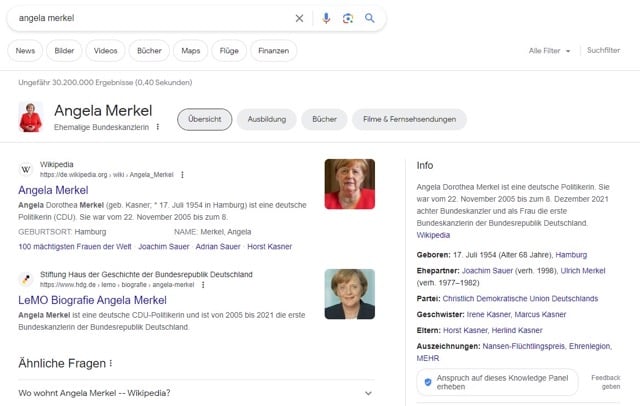This screenshot has width=640, height=406.
Task: Open Horst Kasner sitelink under Wikipedia result
Action: [x=269, y=246]
